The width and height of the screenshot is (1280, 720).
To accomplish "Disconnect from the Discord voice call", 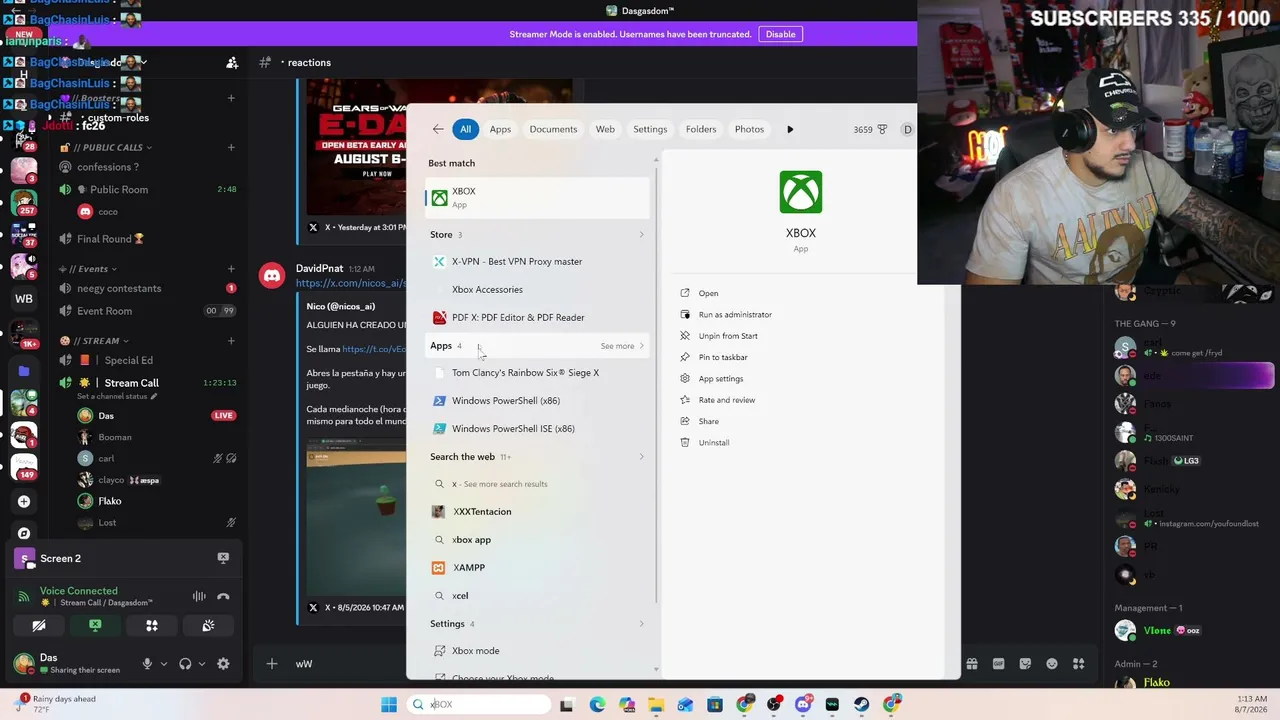I will click(x=223, y=597).
